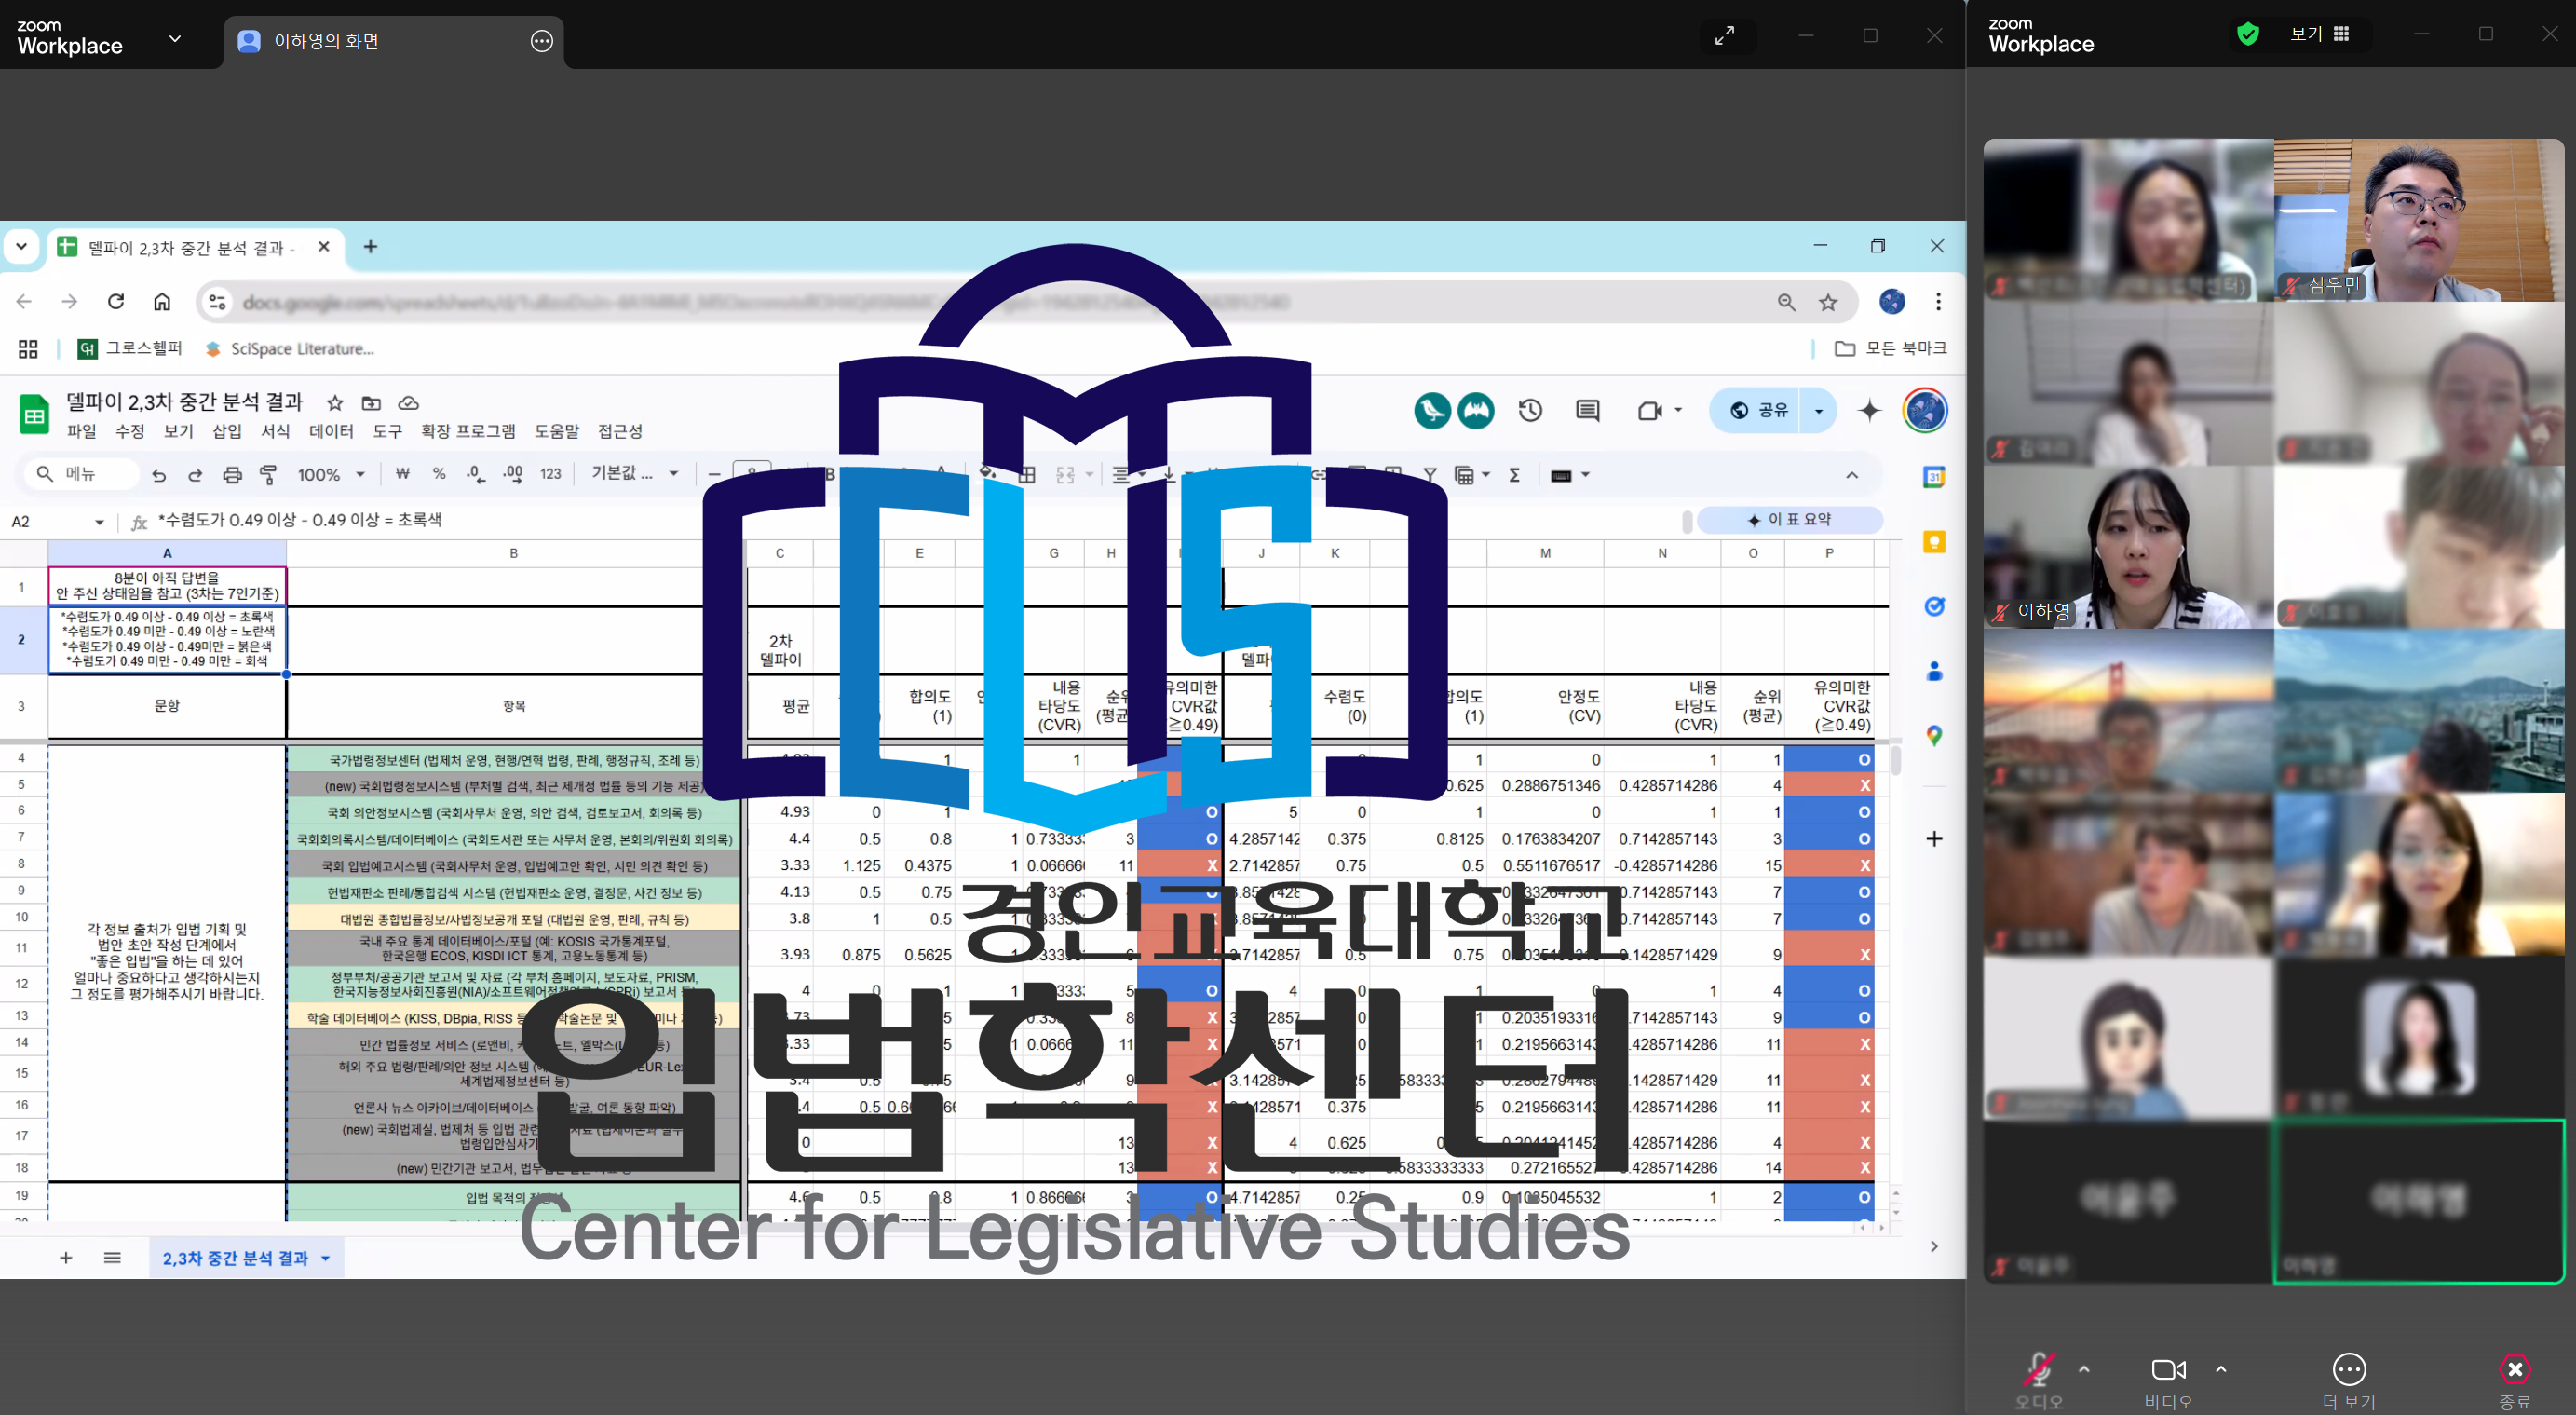This screenshot has width=2576, height=1415.
Task: Open the Sheets home icon
Action: pyautogui.click(x=34, y=415)
